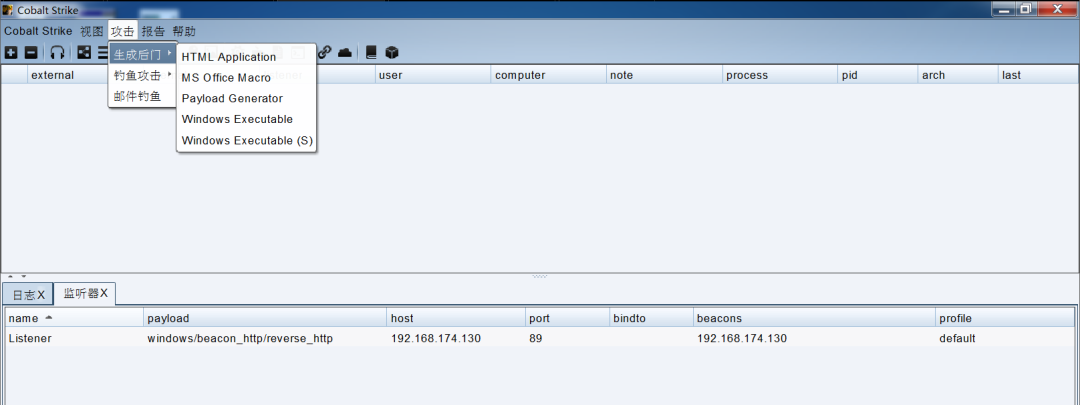
Task: Choose 邮件钓鱼 from the attack menu
Action: click(143, 96)
